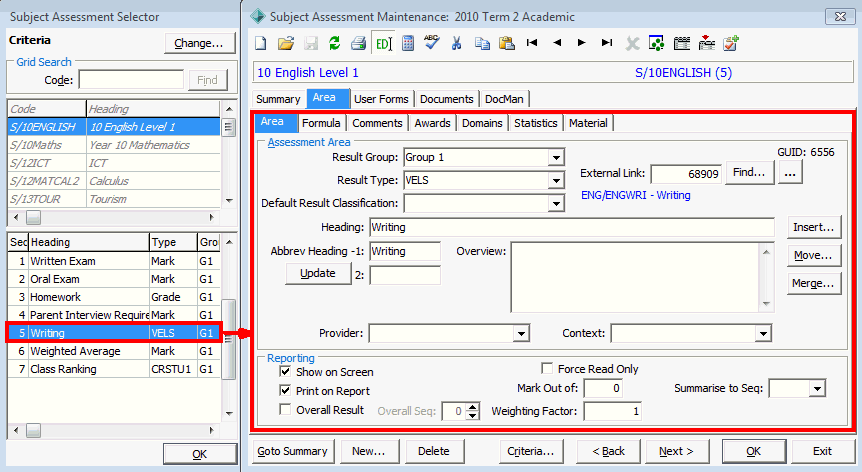Click the Insert... button

pos(814,227)
